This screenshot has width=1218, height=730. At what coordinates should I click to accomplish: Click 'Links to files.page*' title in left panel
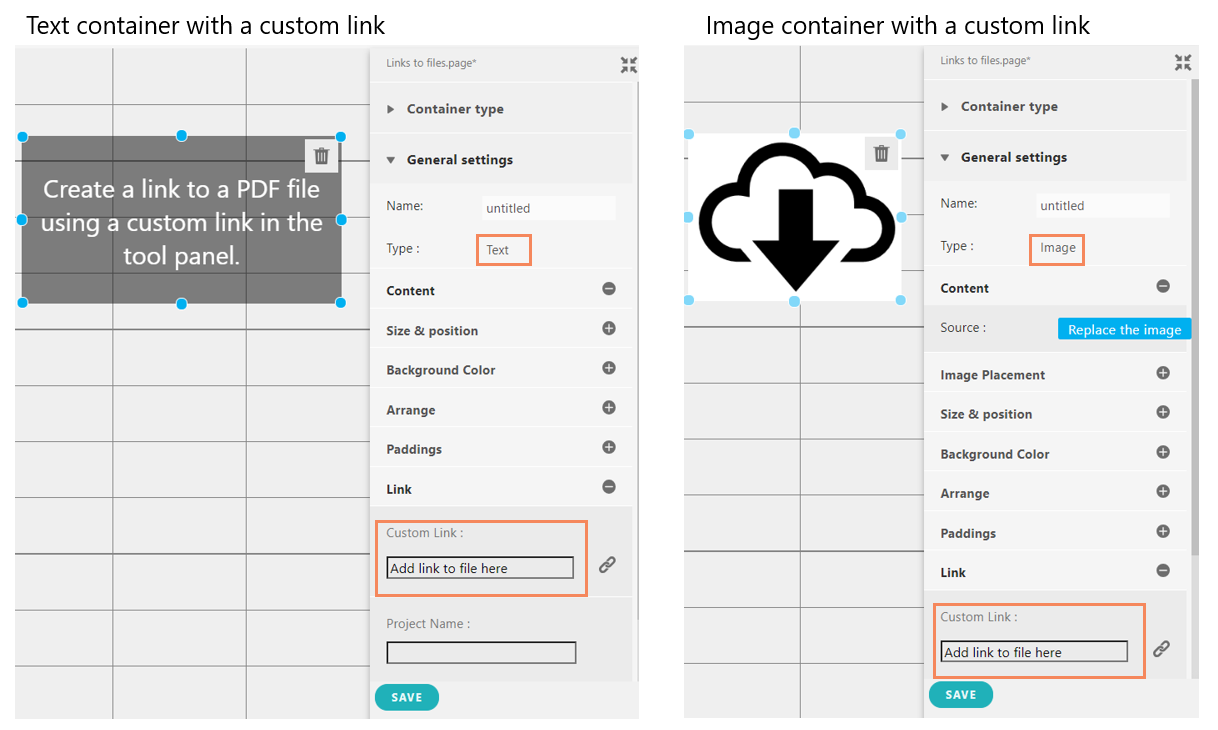(431, 63)
